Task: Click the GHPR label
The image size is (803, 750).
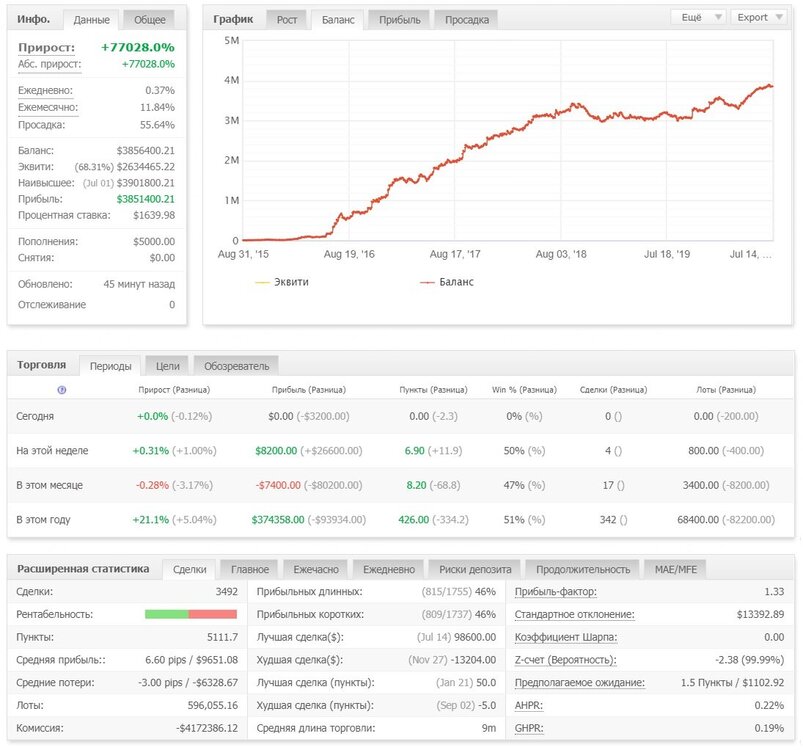Action: [529, 728]
